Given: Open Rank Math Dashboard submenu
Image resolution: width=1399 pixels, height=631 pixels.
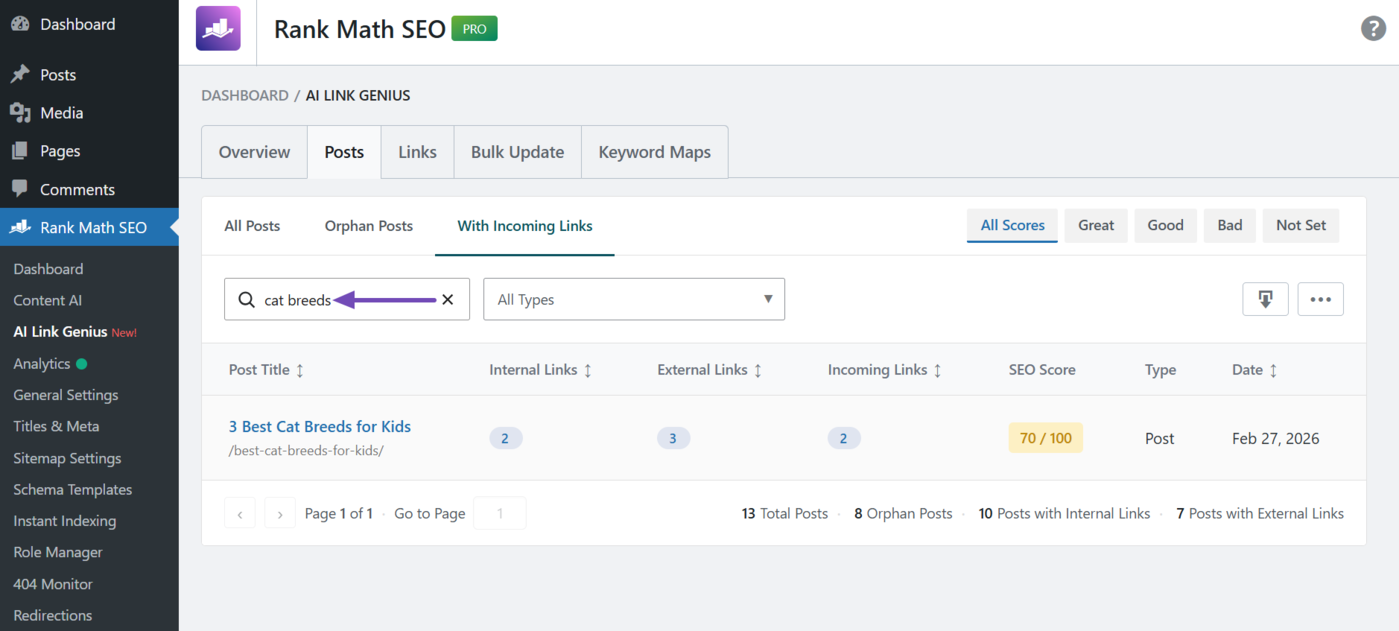Looking at the screenshot, I should pos(48,269).
